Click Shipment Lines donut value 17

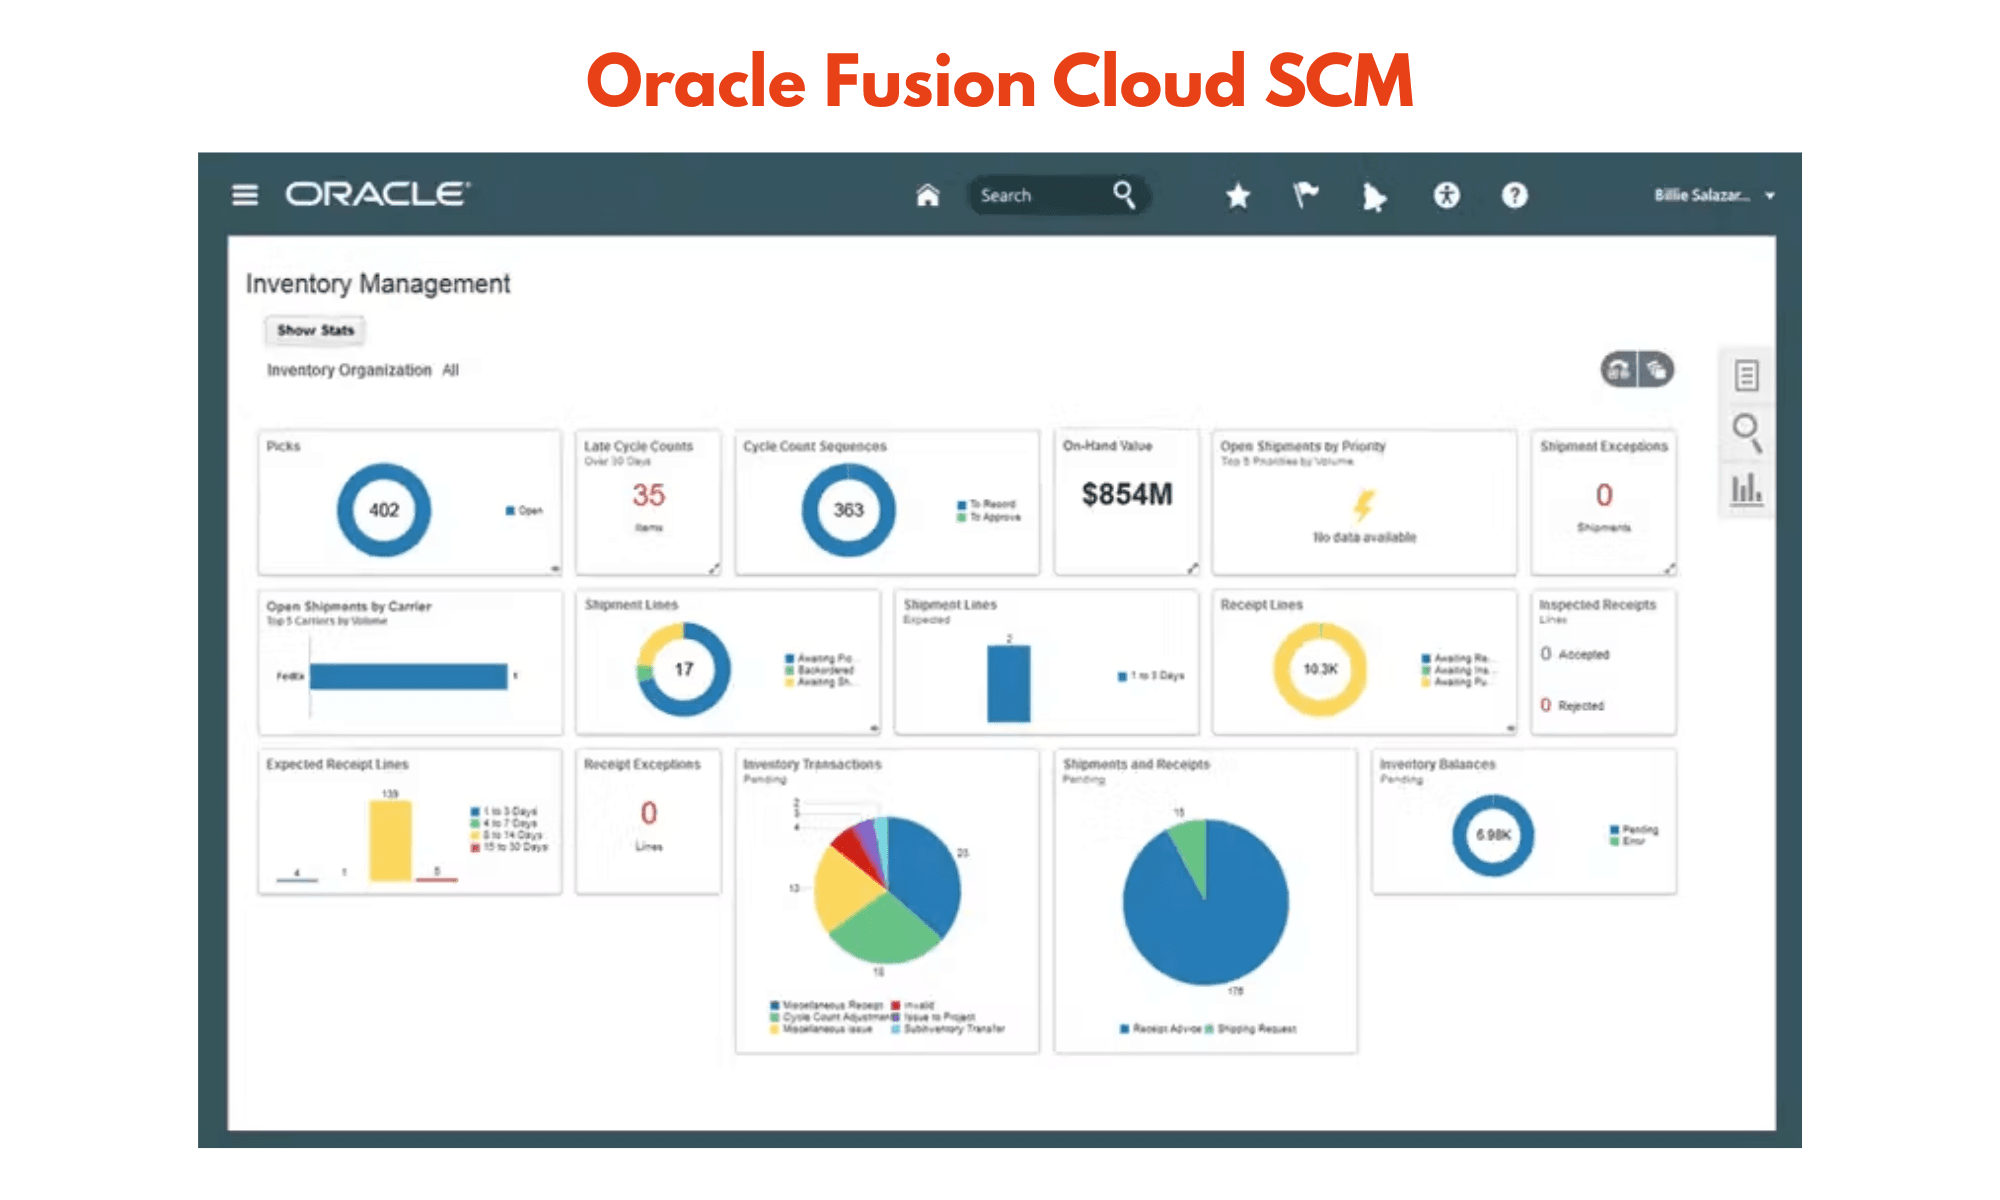point(684,669)
